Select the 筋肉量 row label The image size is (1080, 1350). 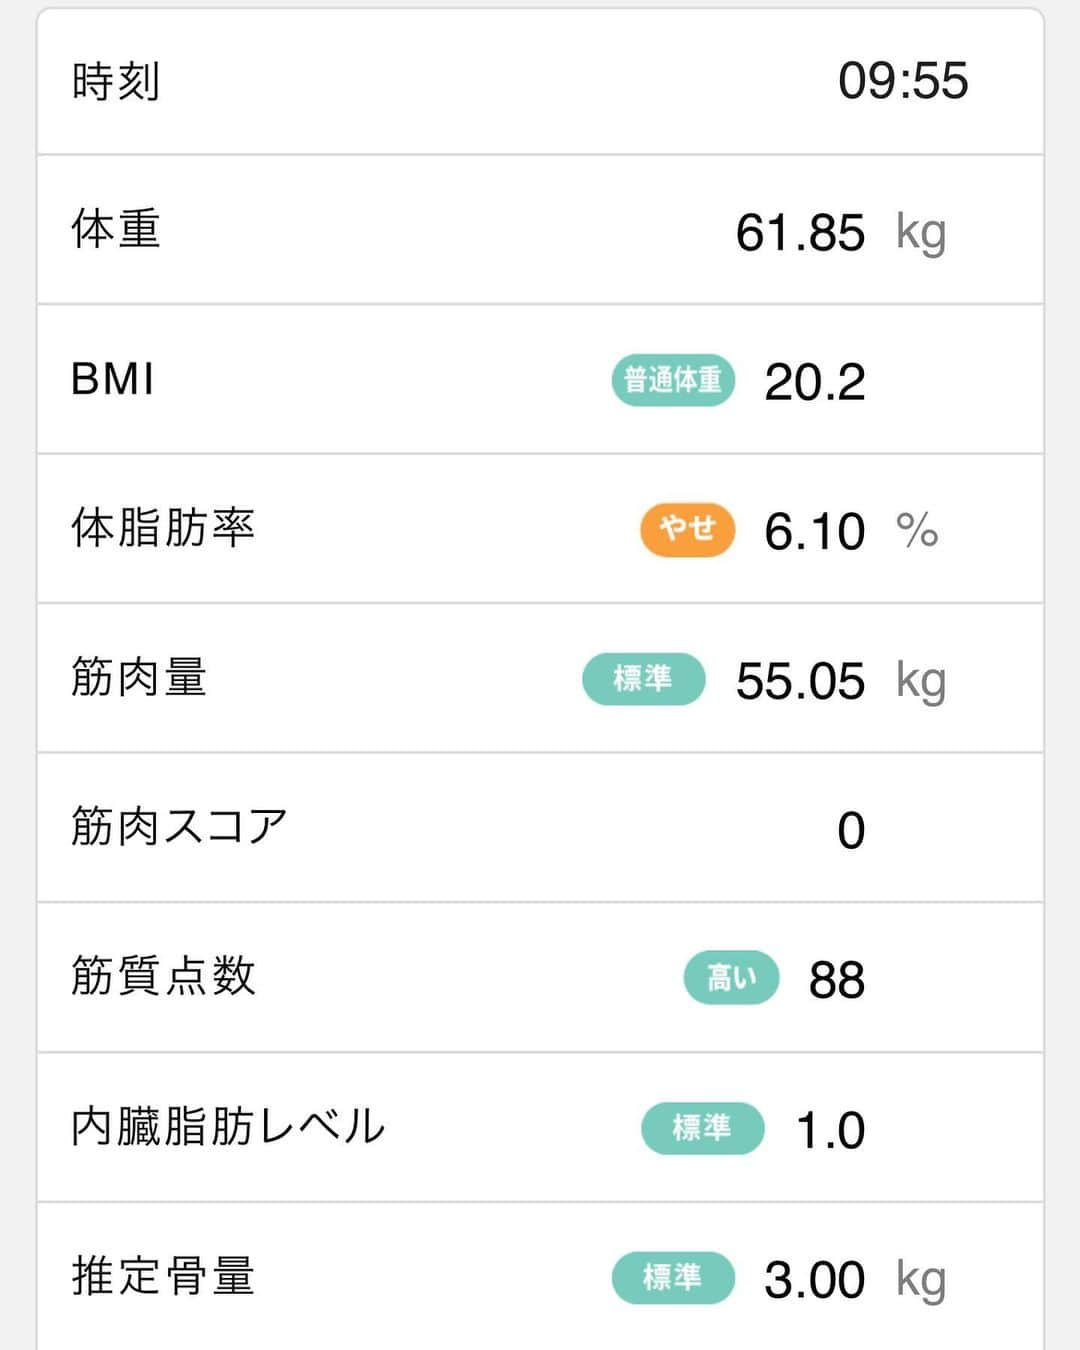click(139, 678)
